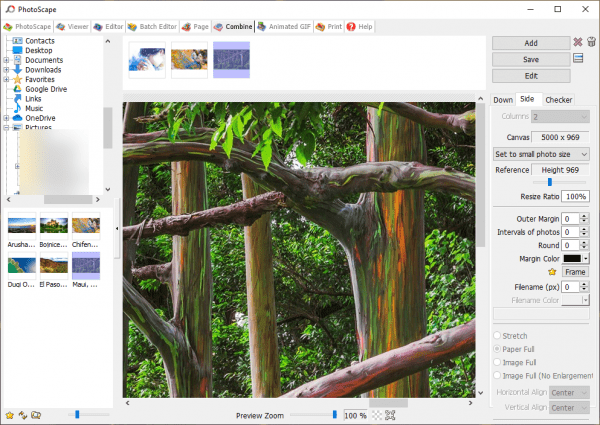Switch to the Checker layout tab
Image resolution: width=600 pixels, height=425 pixels.
point(558,100)
